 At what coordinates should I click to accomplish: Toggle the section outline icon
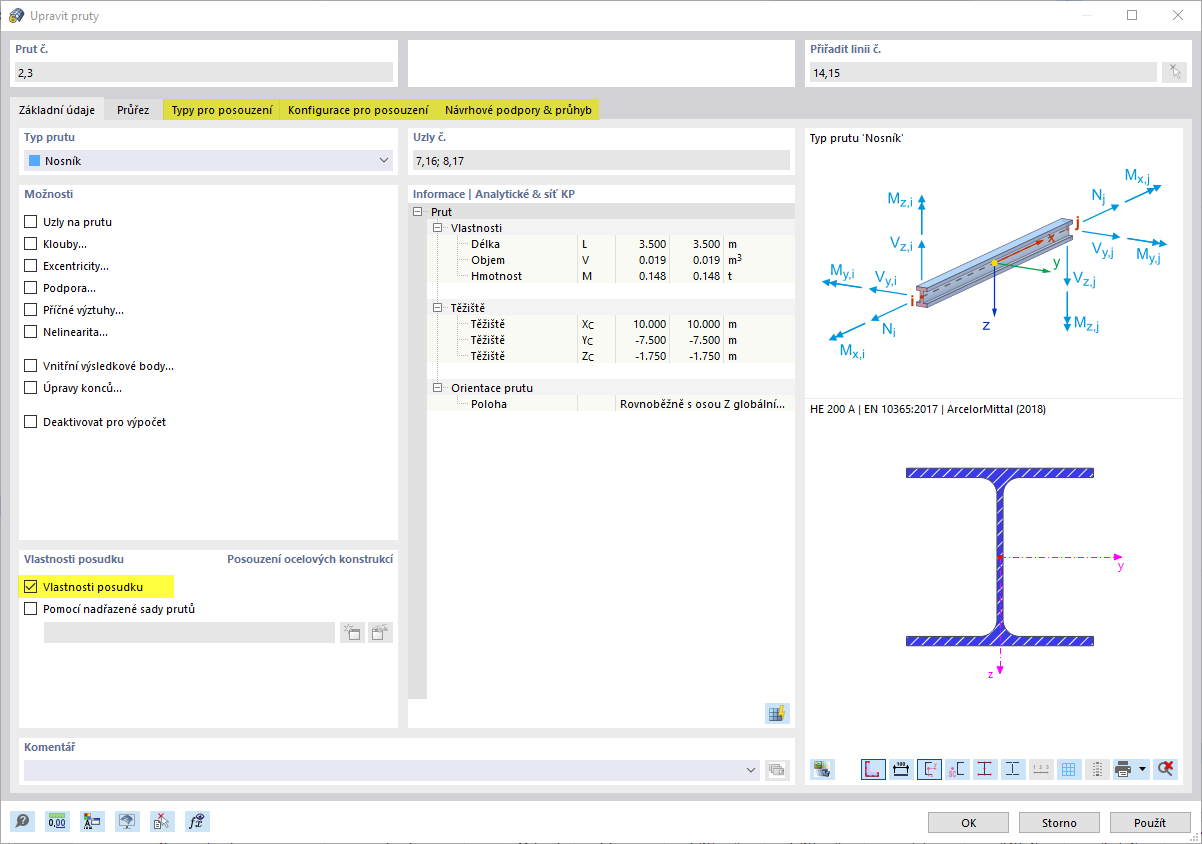point(873,769)
